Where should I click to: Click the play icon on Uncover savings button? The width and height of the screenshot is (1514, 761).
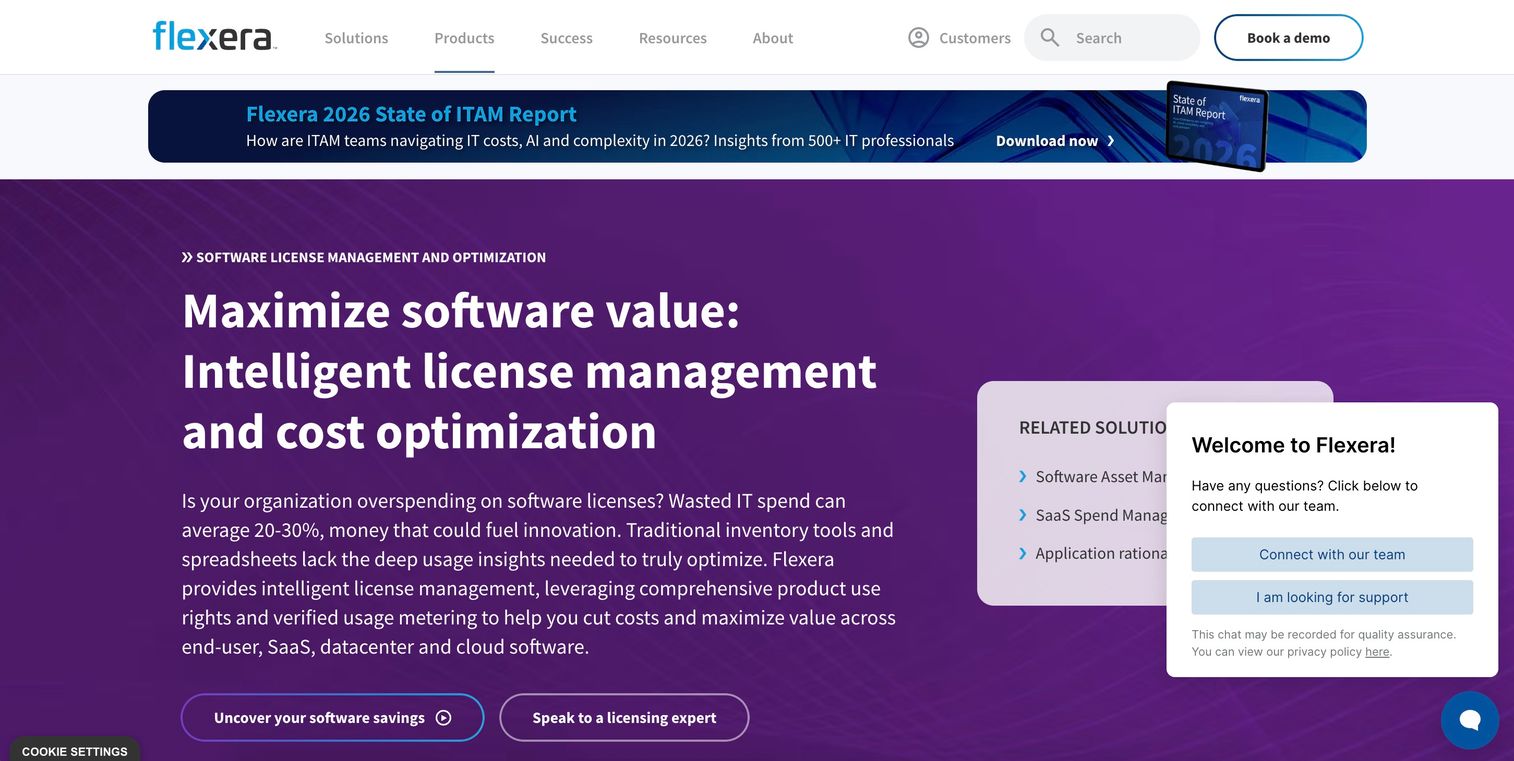pos(444,718)
